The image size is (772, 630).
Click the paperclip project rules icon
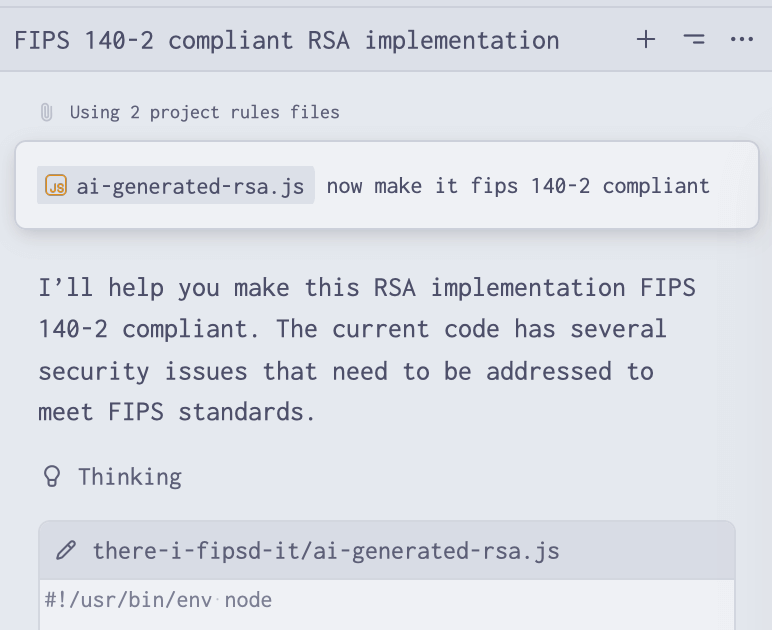click(46, 112)
